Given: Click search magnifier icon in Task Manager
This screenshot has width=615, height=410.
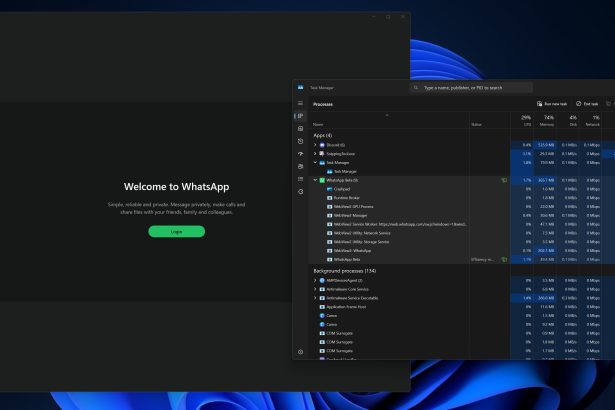Looking at the screenshot, I should (x=416, y=88).
